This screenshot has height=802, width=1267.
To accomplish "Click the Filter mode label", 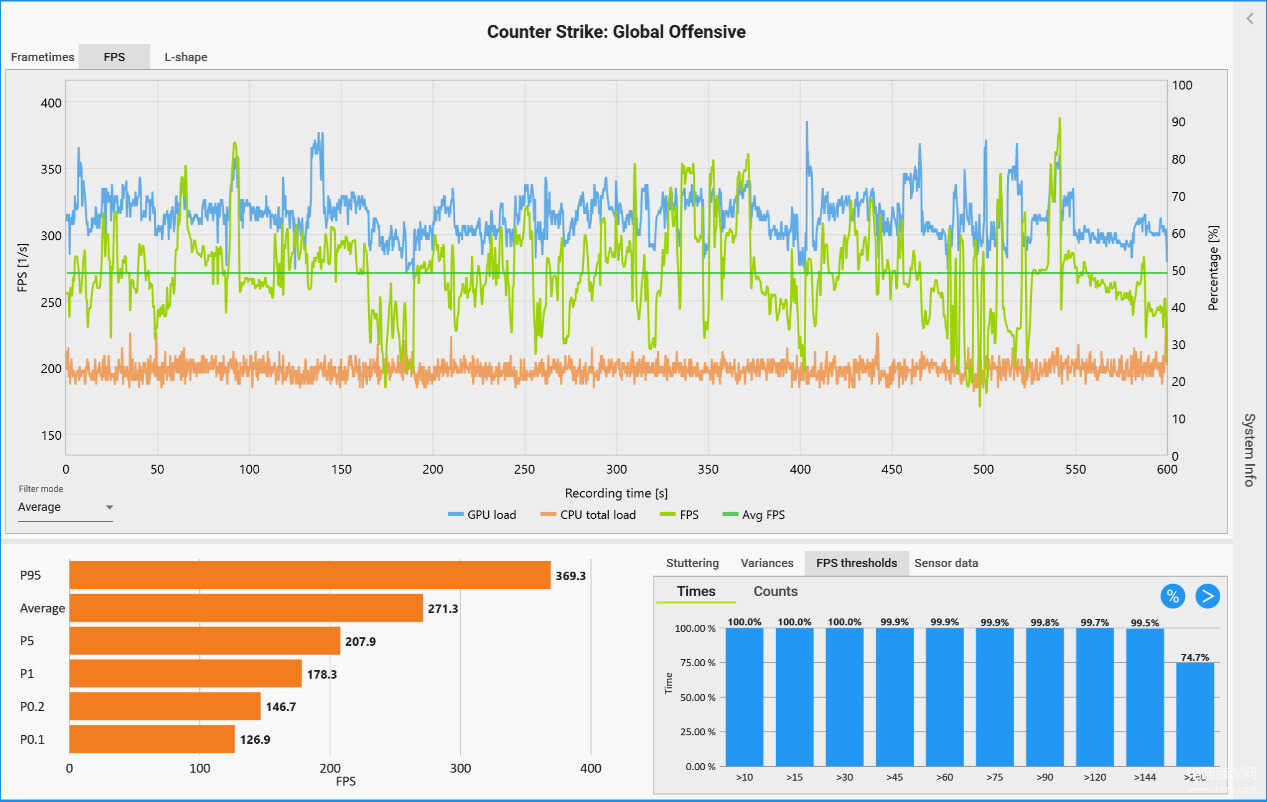I will 40,489.
